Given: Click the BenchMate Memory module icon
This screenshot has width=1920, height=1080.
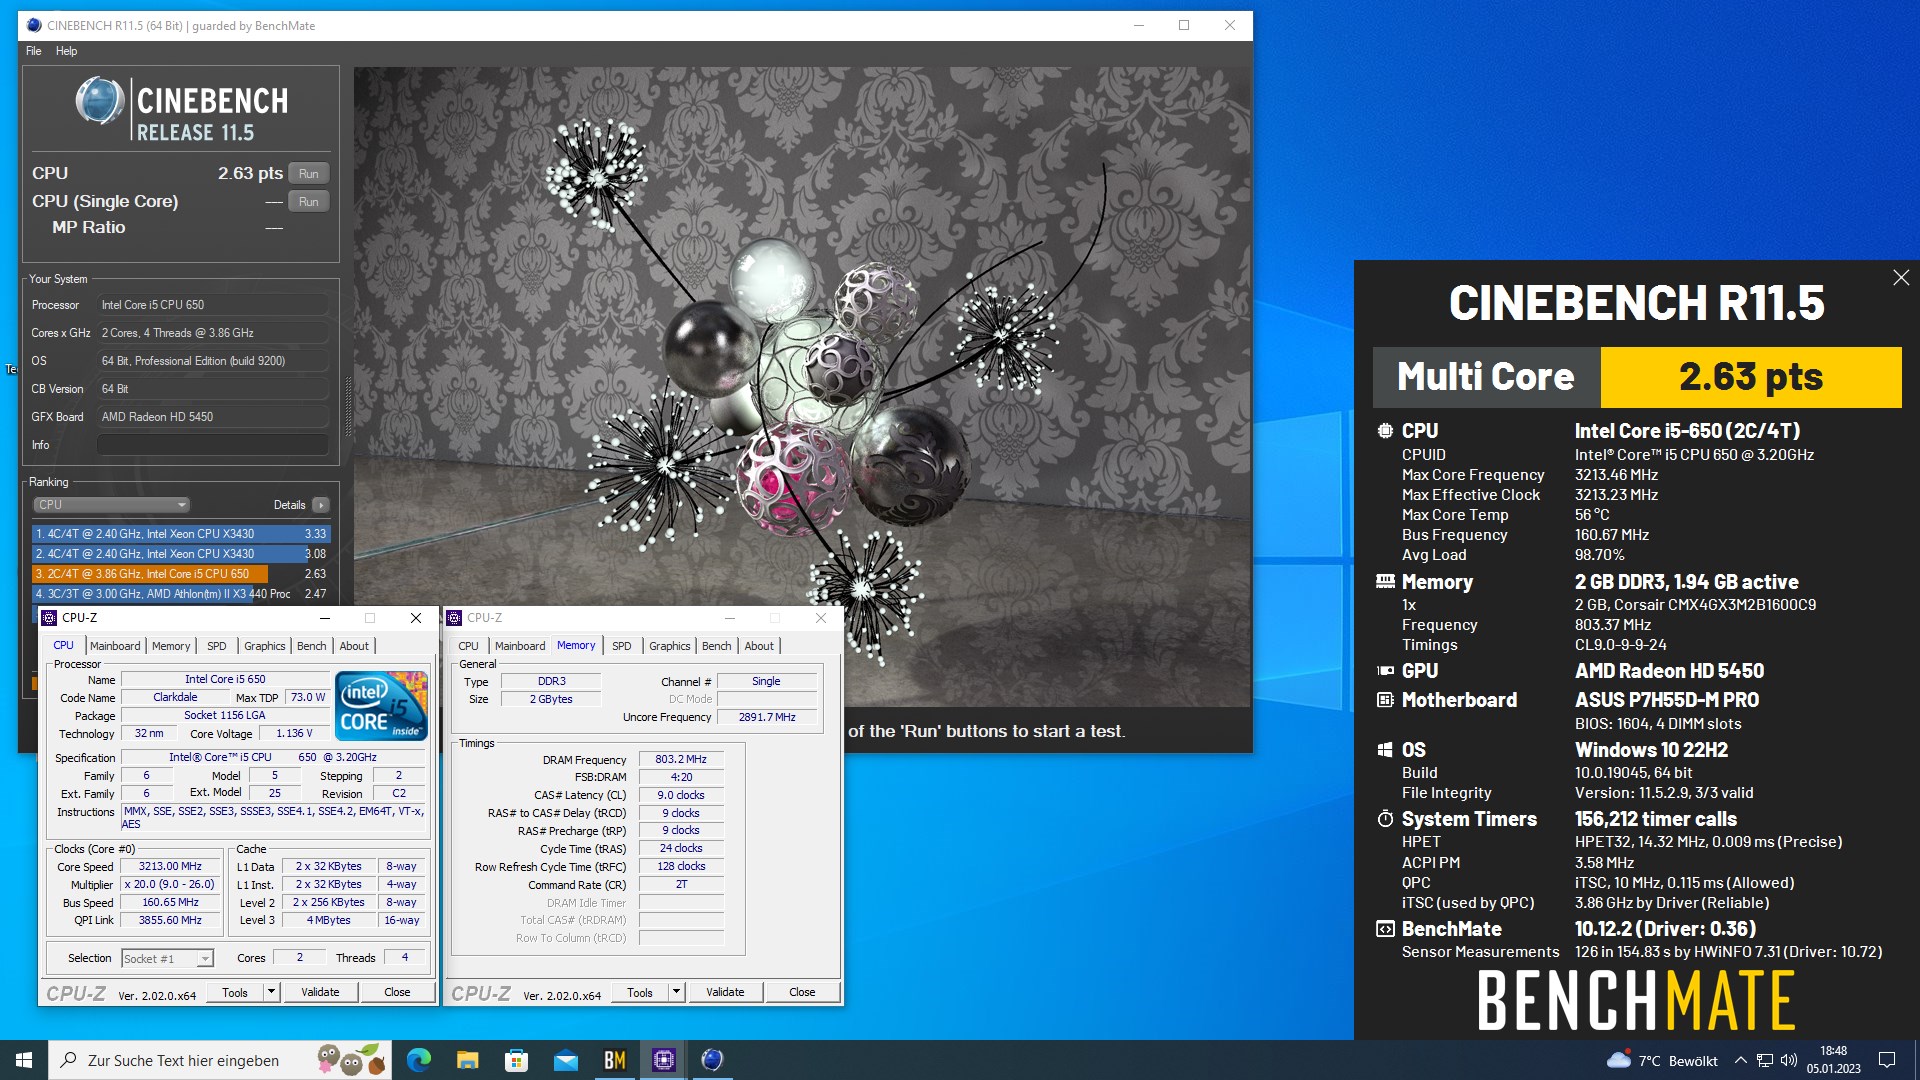Looking at the screenshot, I should (1385, 582).
